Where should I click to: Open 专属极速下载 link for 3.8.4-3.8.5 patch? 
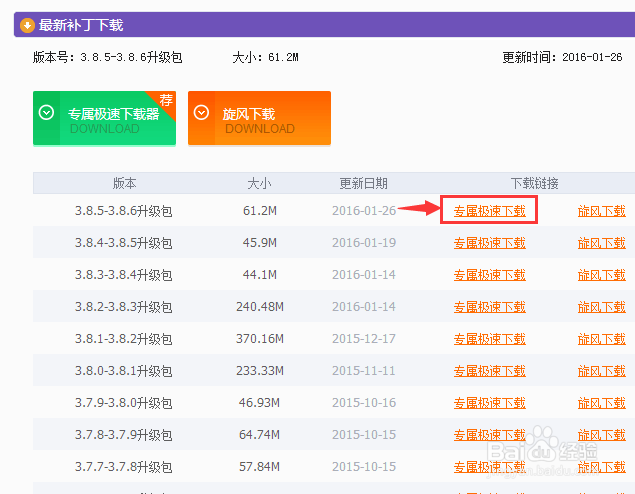490,243
